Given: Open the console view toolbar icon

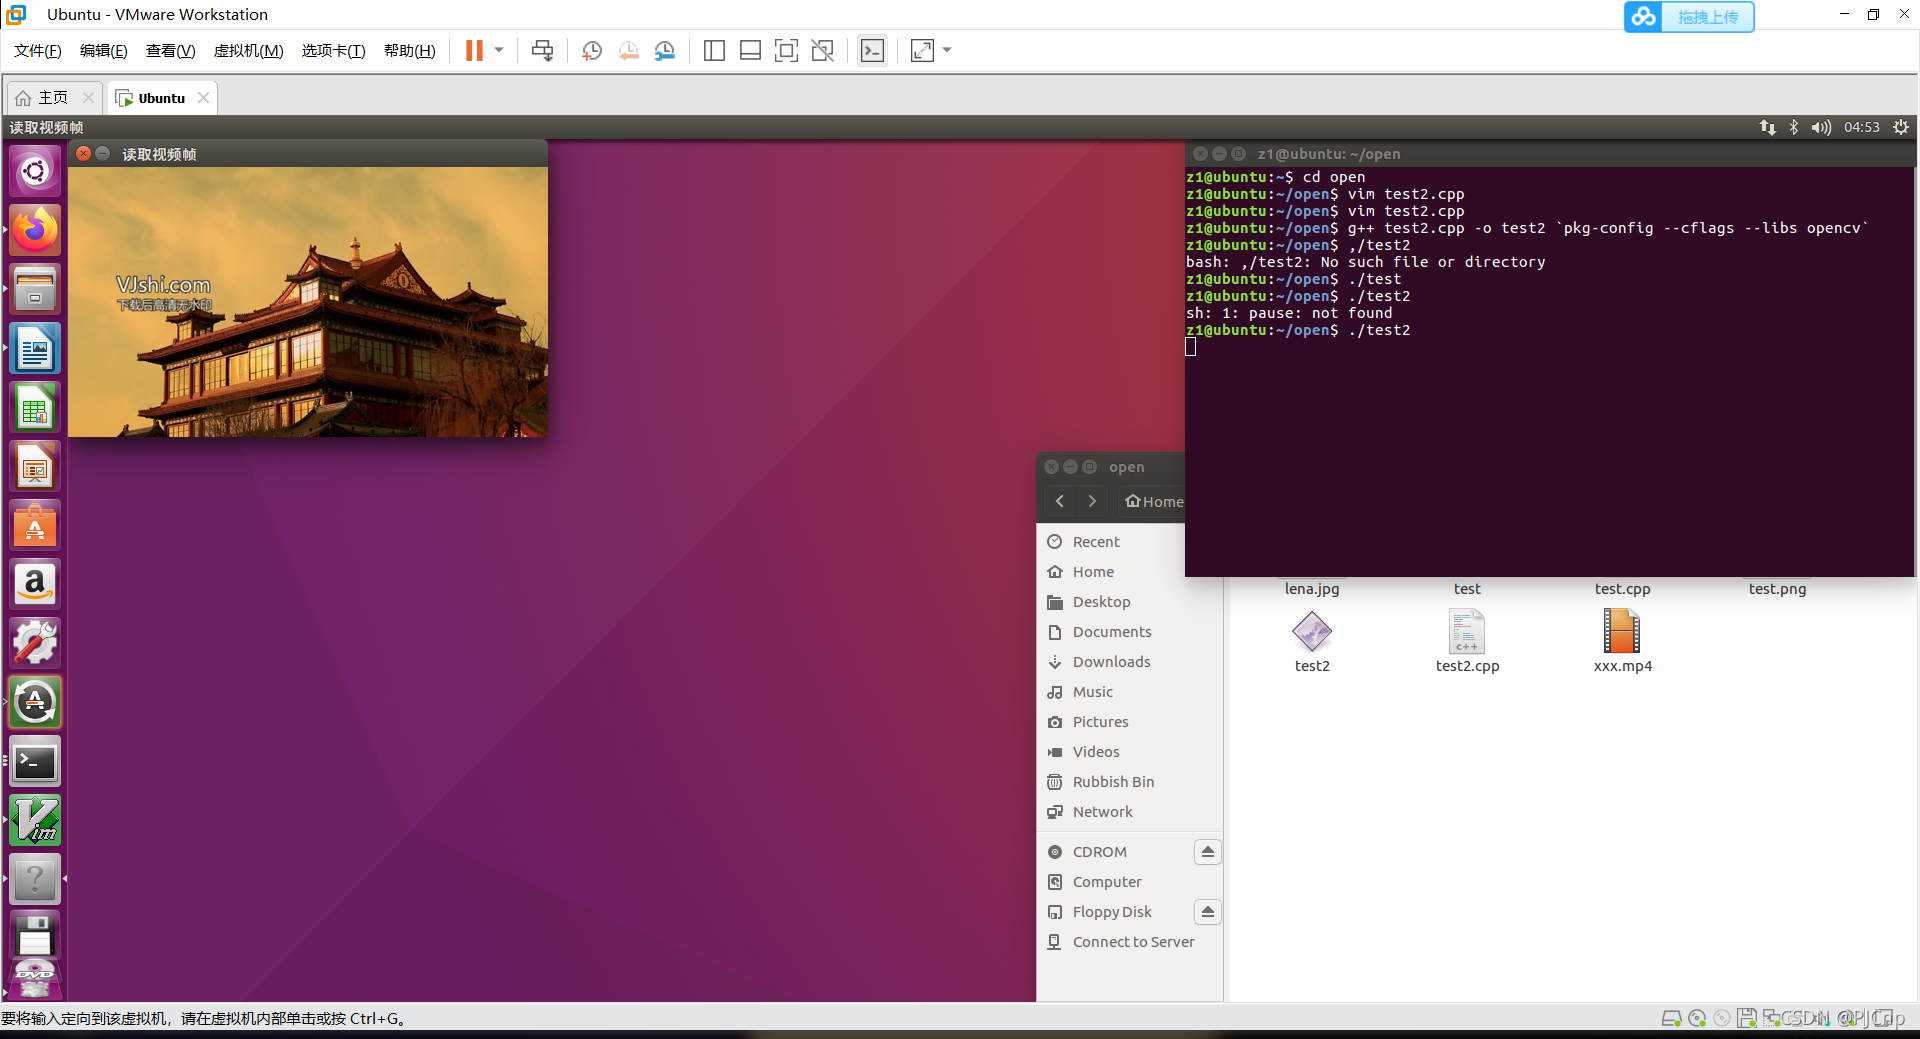Looking at the screenshot, I should click(872, 51).
